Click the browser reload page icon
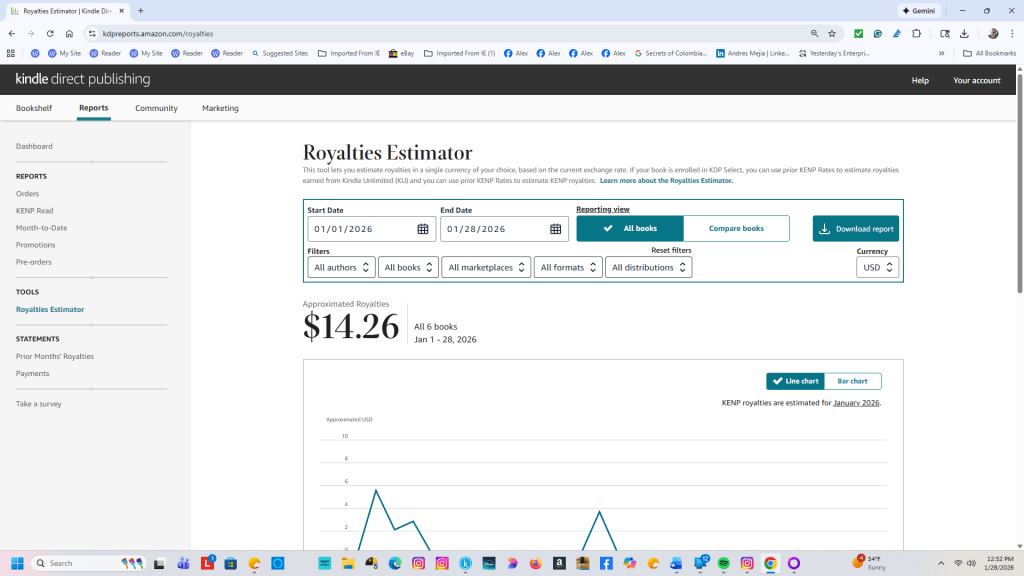This screenshot has width=1024, height=576. pyautogui.click(x=50, y=33)
